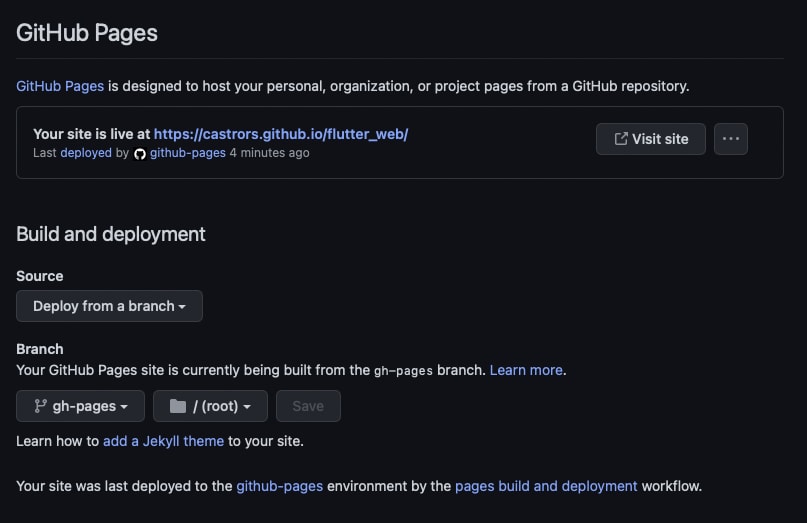Open the gh-pages branch selector
Screen dimensions: 807x523
(80, 406)
